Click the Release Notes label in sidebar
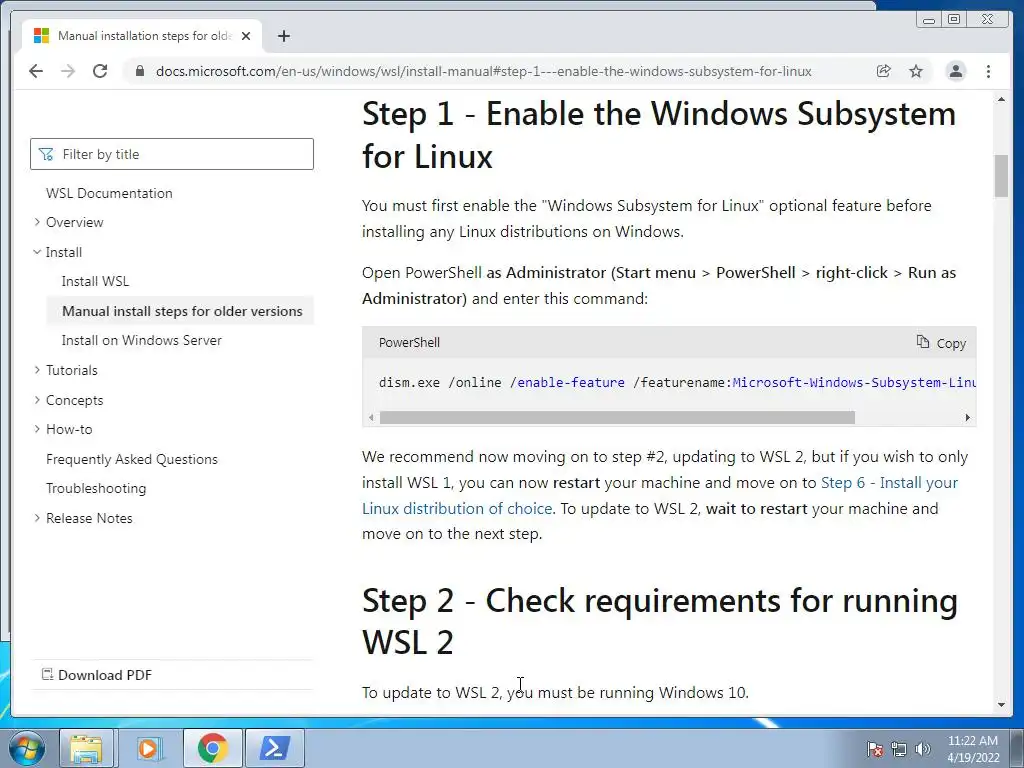Image resolution: width=1024 pixels, height=768 pixels. pyautogui.click(x=89, y=518)
